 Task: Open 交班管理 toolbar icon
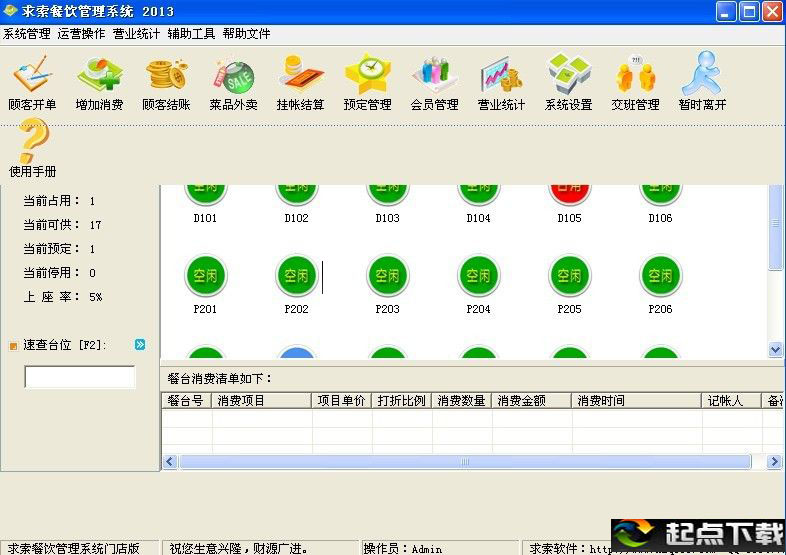[635, 83]
